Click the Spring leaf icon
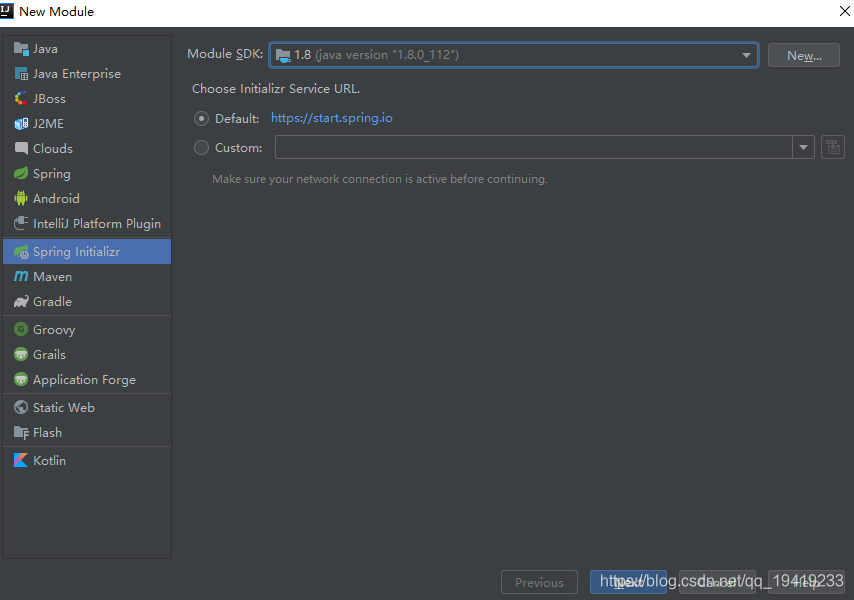 21,174
